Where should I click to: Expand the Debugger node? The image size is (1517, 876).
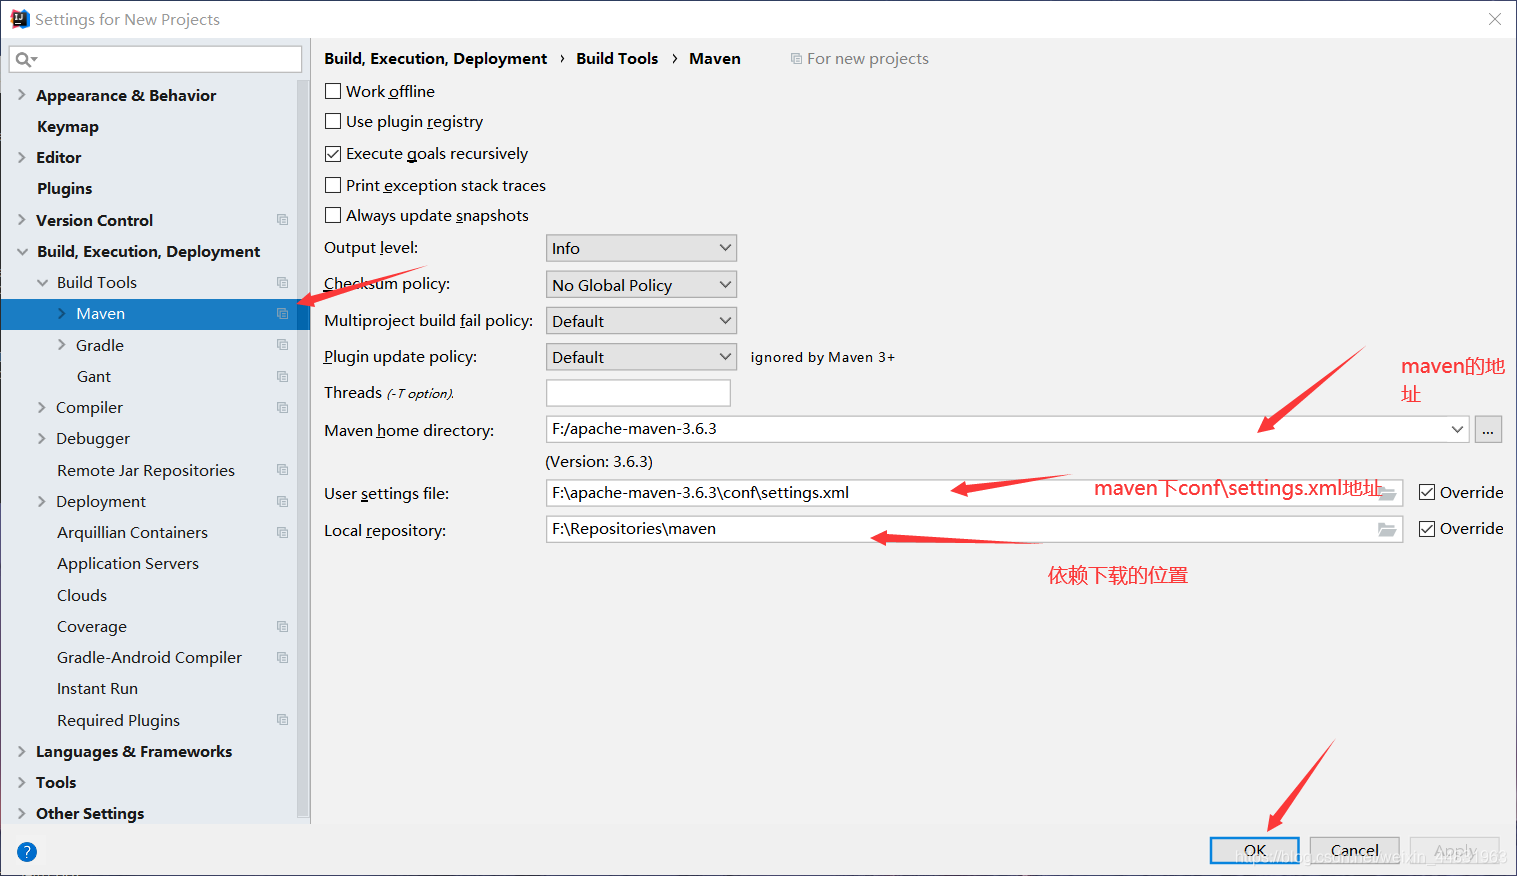[x=41, y=438]
